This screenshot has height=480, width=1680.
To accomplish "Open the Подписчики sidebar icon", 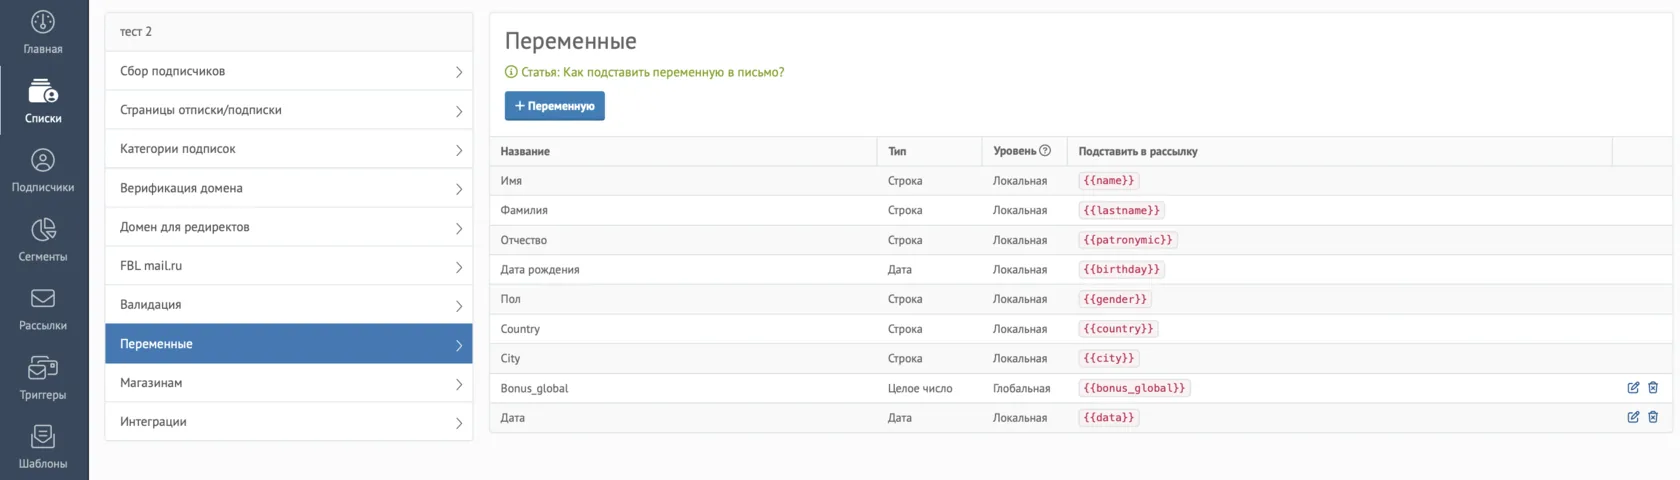I will (x=43, y=160).
